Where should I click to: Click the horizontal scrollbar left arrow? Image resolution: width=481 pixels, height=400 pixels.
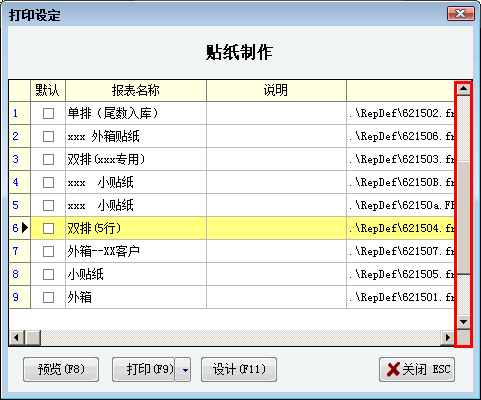click(x=16, y=338)
